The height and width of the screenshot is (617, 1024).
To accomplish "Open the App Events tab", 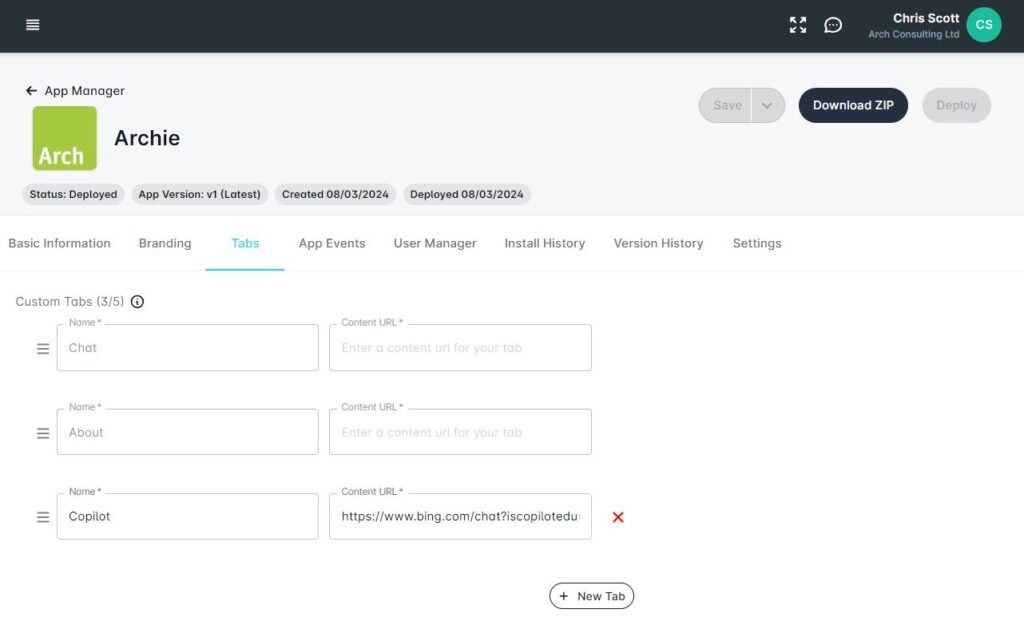I will pyautogui.click(x=332, y=244).
